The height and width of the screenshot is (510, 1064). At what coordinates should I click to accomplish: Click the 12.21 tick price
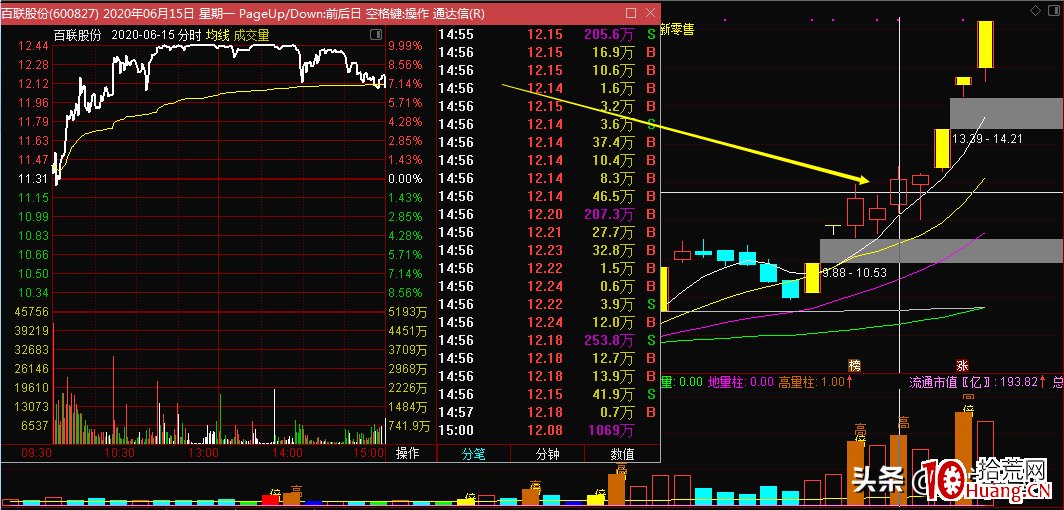[546, 232]
